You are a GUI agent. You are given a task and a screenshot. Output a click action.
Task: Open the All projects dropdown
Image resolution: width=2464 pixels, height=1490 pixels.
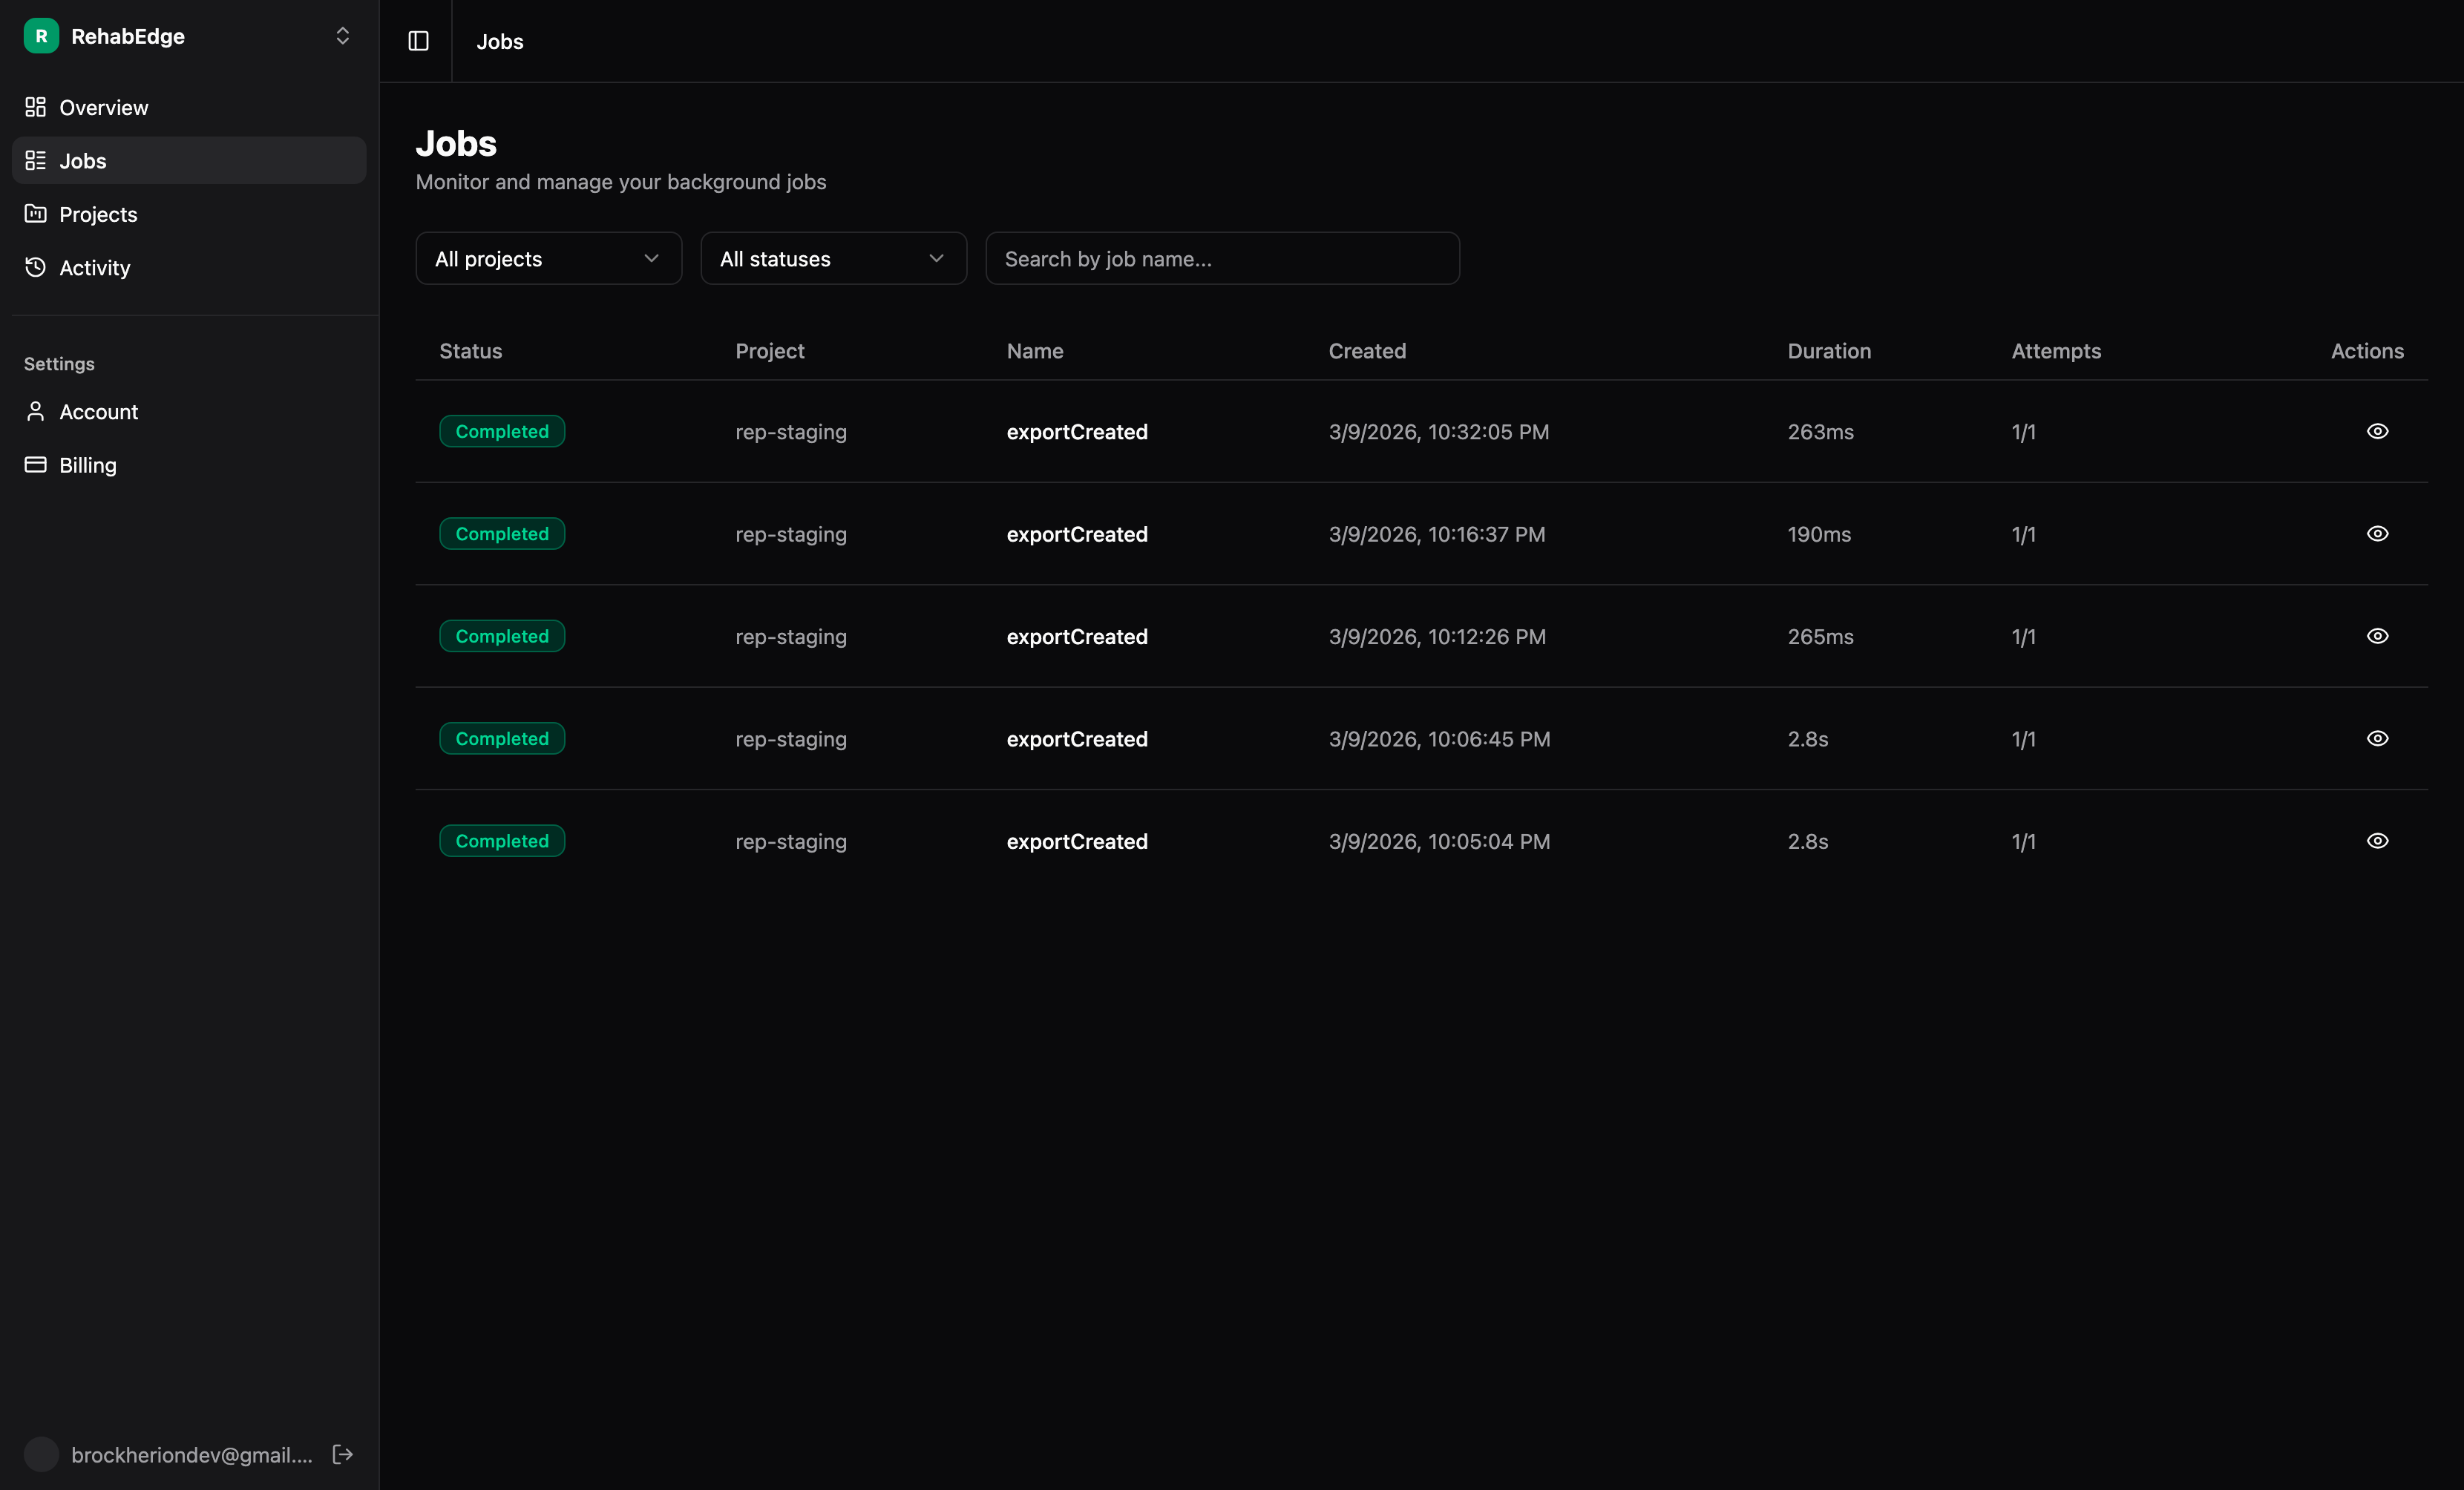click(548, 258)
